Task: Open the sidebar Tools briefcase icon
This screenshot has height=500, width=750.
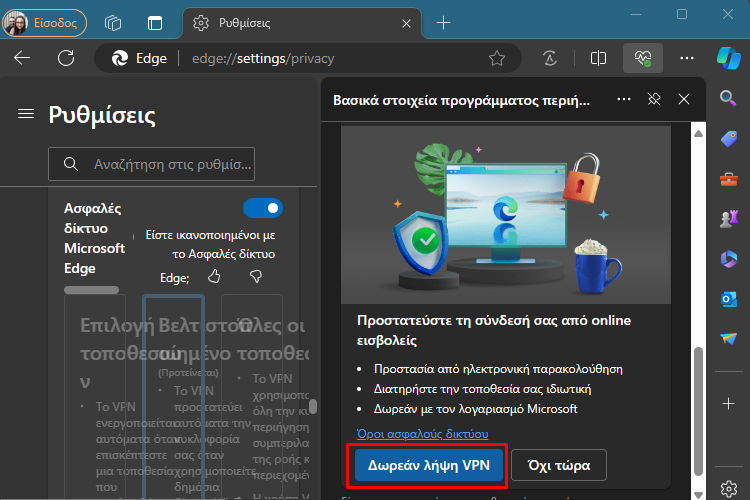Action: (728, 179)
